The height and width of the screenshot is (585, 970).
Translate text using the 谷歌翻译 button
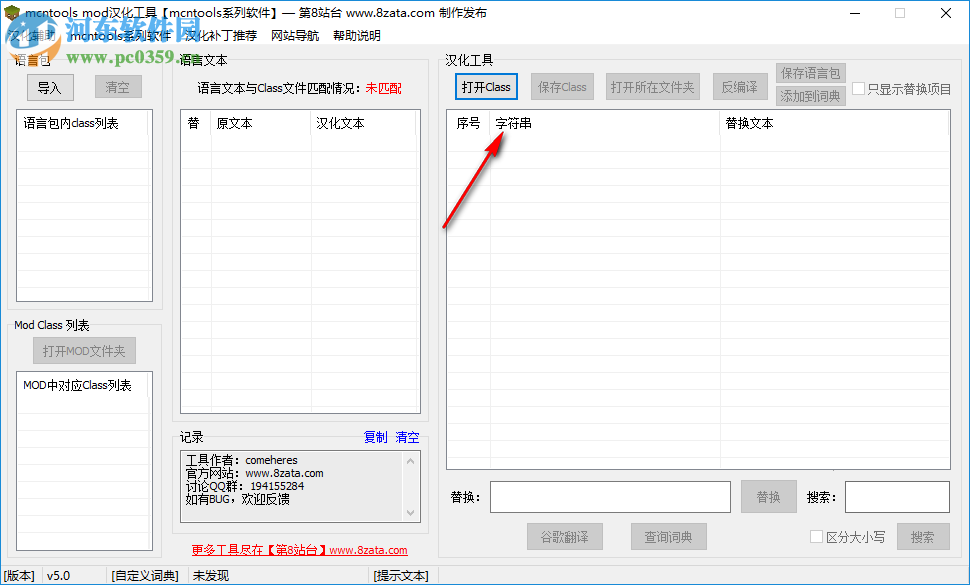point(565,536)
